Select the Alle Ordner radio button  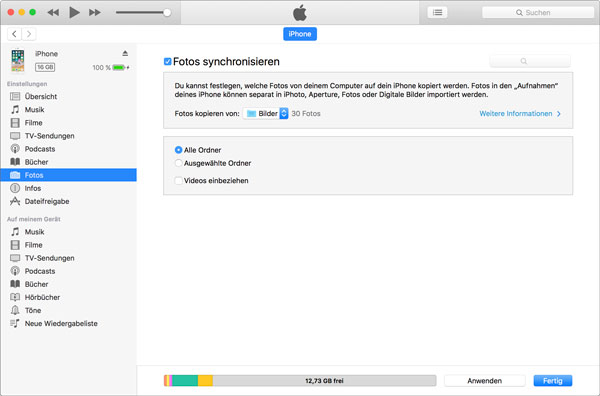click(178, 150)
